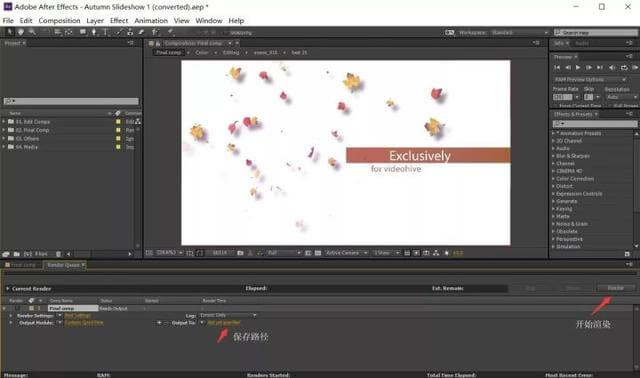Click the Output To 'Not yet specified' link

(224, 322)
